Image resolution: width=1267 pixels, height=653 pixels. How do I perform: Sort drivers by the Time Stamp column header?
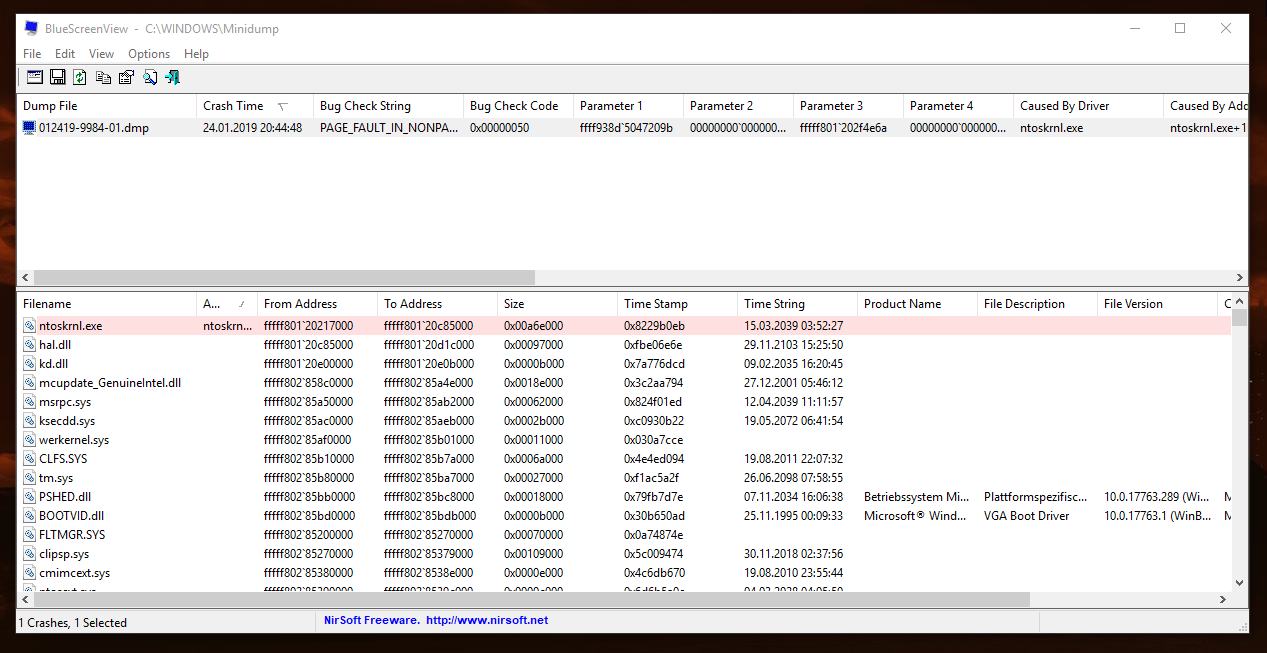677,304
